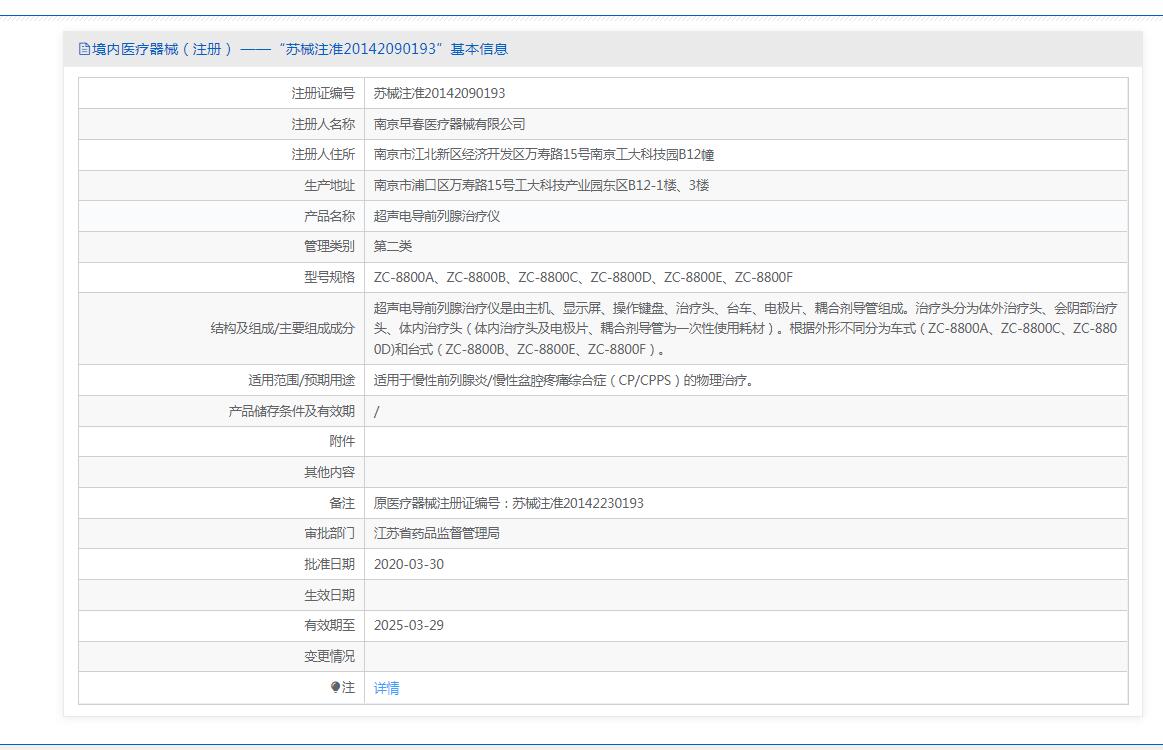
Task: Select the 注册人住所 label
Action: (323, 154)
